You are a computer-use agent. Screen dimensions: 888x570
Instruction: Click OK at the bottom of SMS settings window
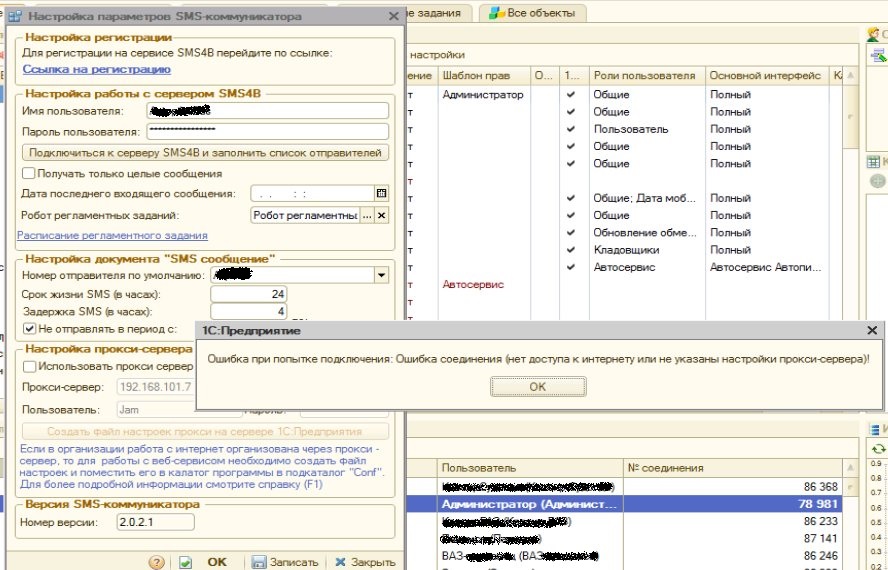(x=217, y=562)
